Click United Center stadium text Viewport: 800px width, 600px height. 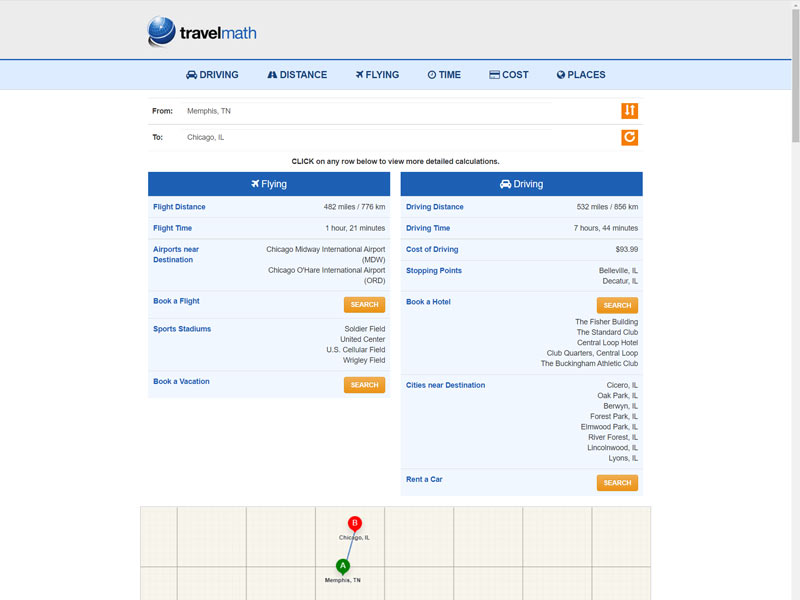[x=363, y=339]
